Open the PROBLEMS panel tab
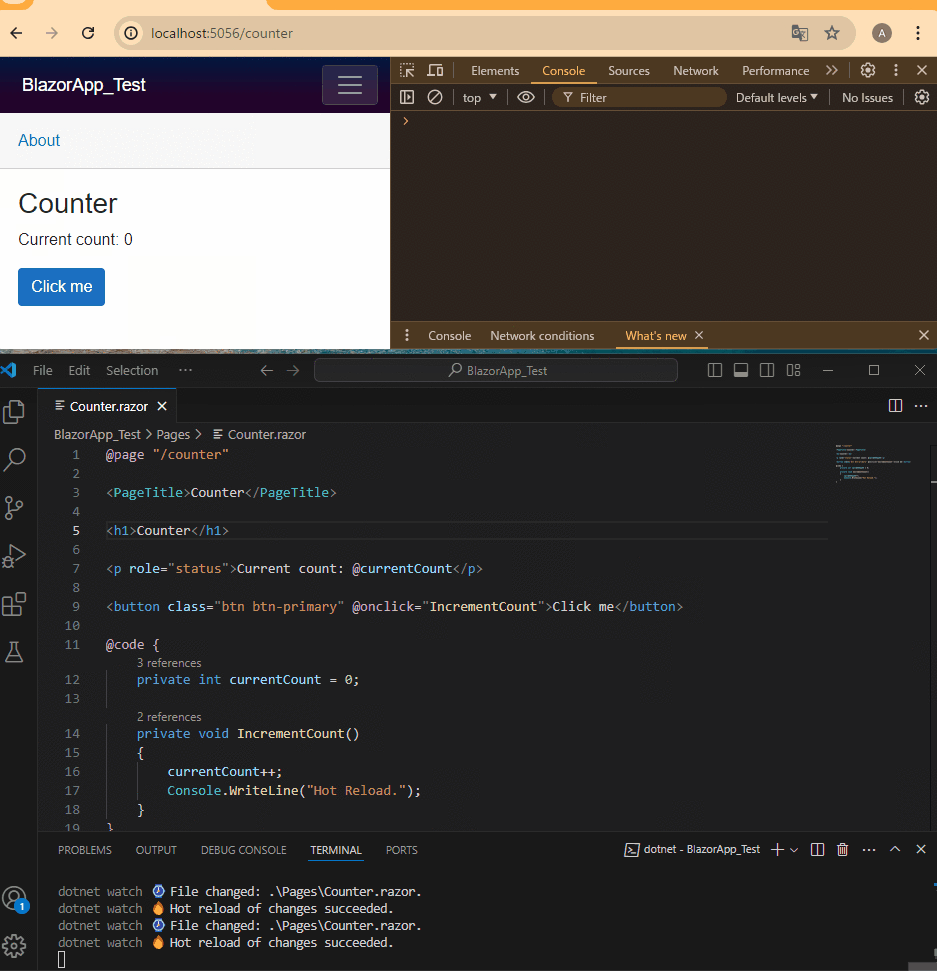The image size is (937, 971). point(85,850)
